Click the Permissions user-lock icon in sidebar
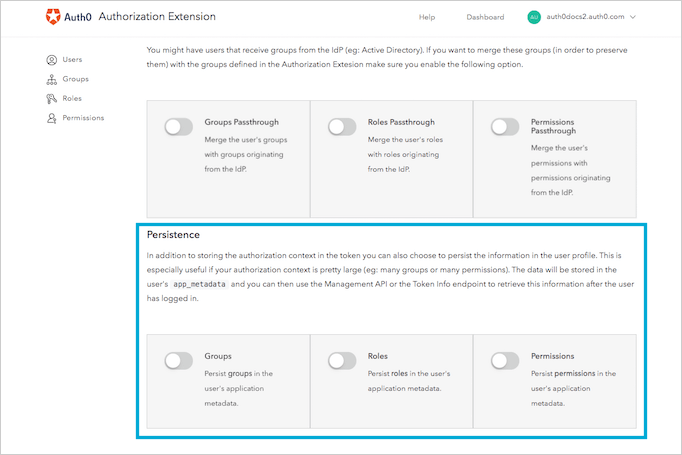 click(52, 118)
